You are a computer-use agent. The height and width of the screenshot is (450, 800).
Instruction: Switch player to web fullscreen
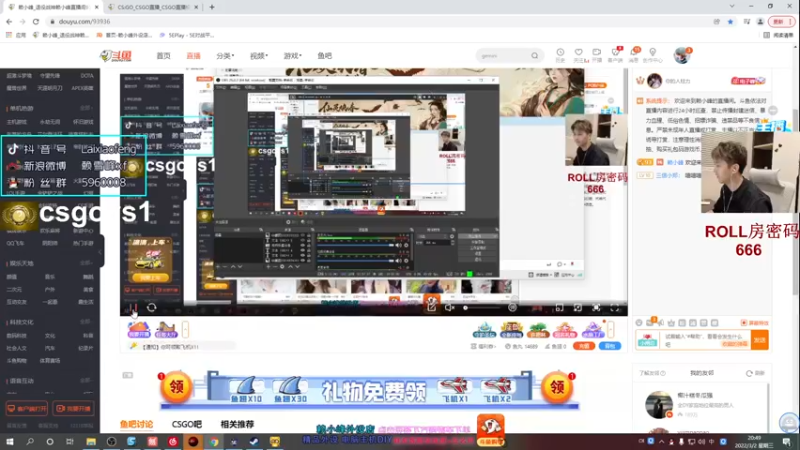click(x=596, y=308)
